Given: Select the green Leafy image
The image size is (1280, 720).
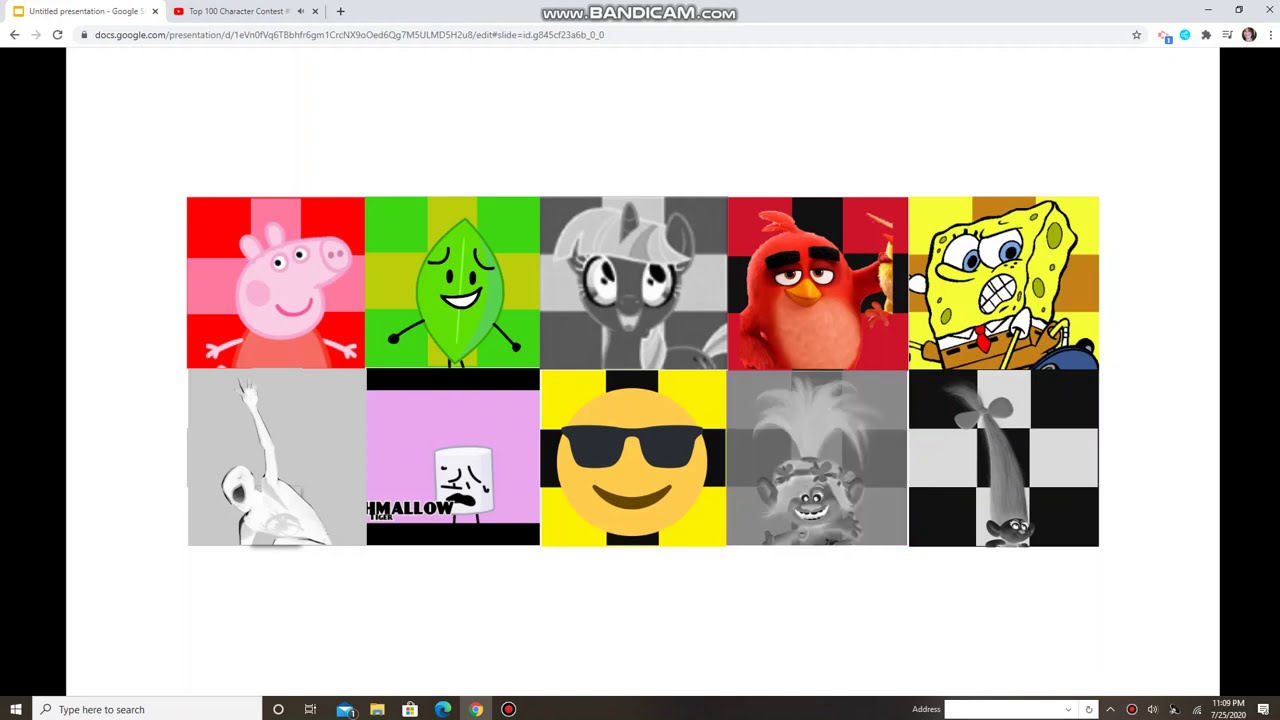Looking at the screenshot, I should (452, 283).
